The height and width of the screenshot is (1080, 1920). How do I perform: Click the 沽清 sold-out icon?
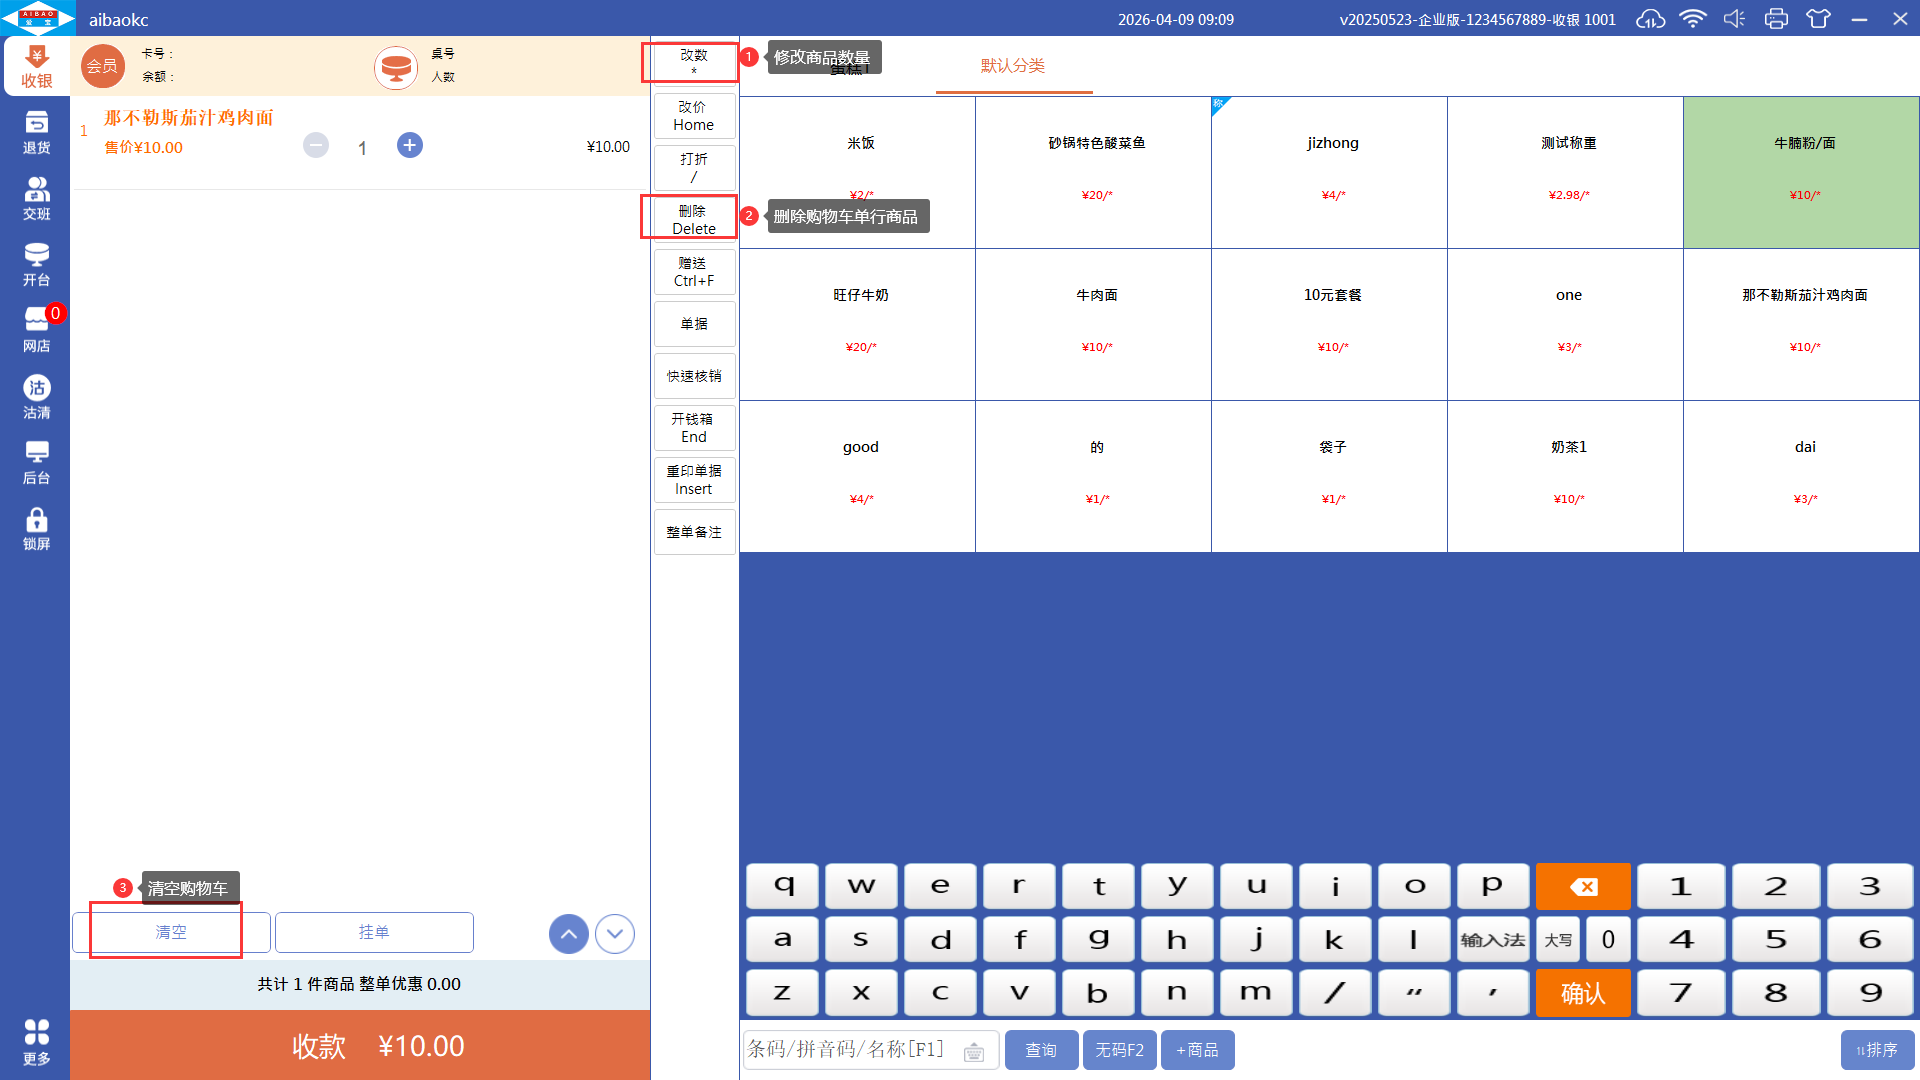tap(36, 397)
